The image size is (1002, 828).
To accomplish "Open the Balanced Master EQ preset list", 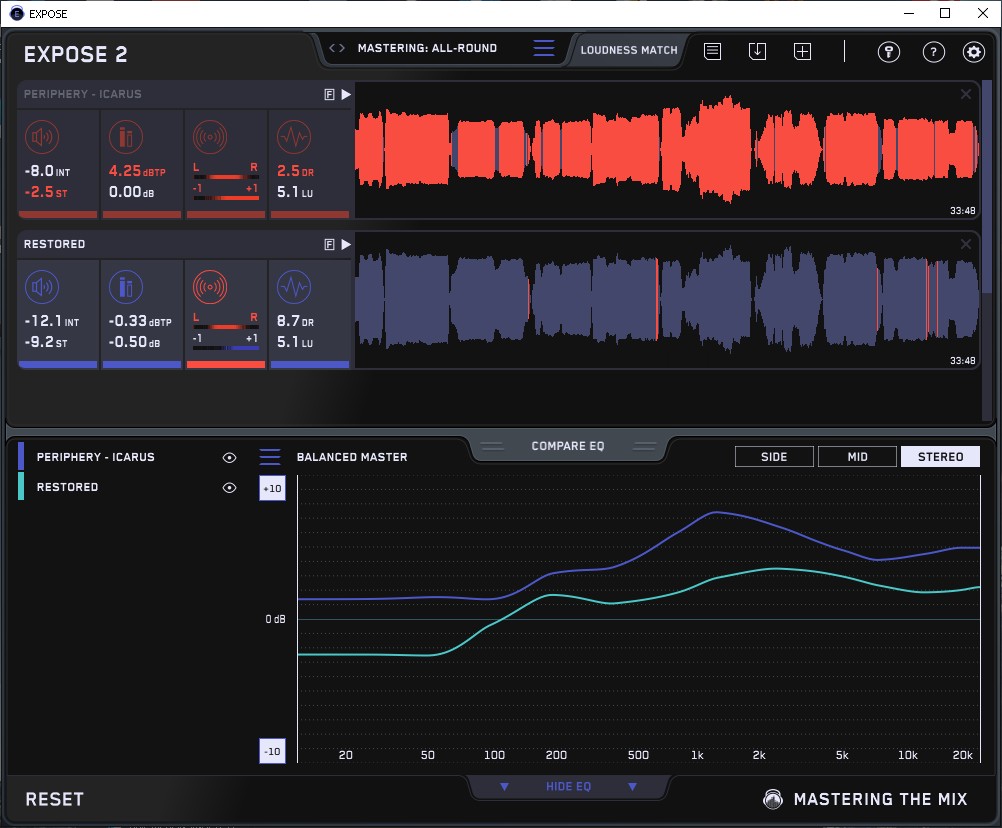I will click(x=270, y=457).
